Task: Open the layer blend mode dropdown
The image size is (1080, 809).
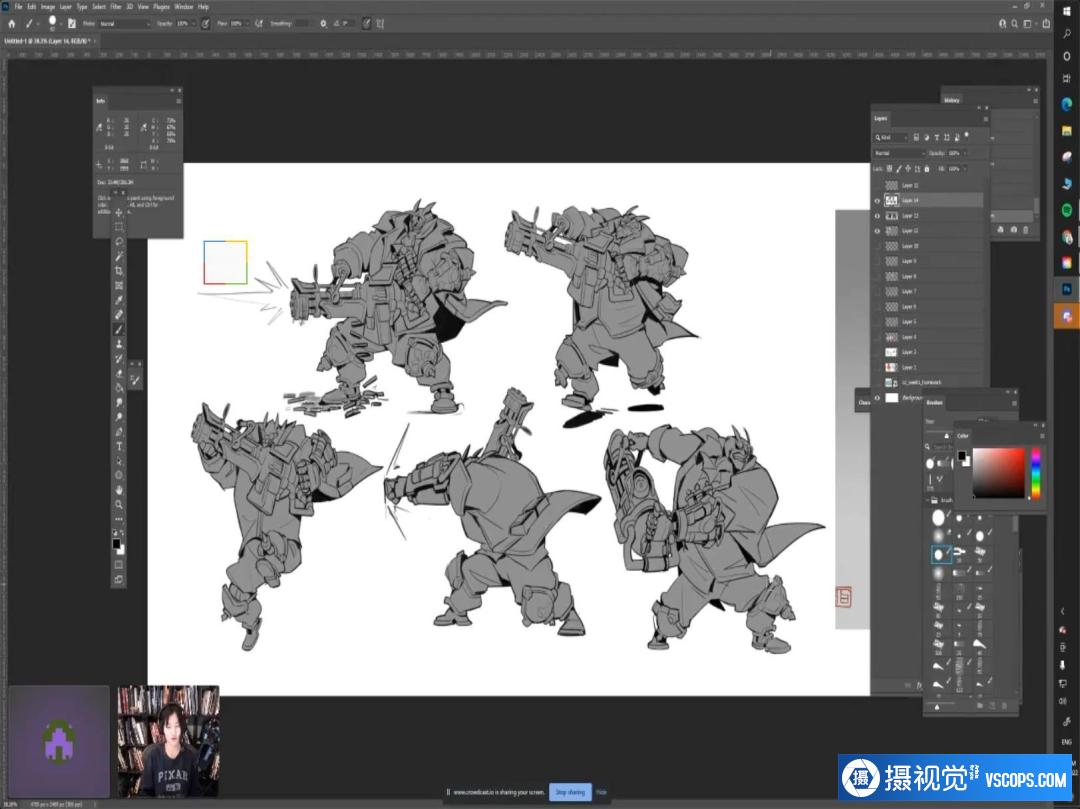Action: 900,153
